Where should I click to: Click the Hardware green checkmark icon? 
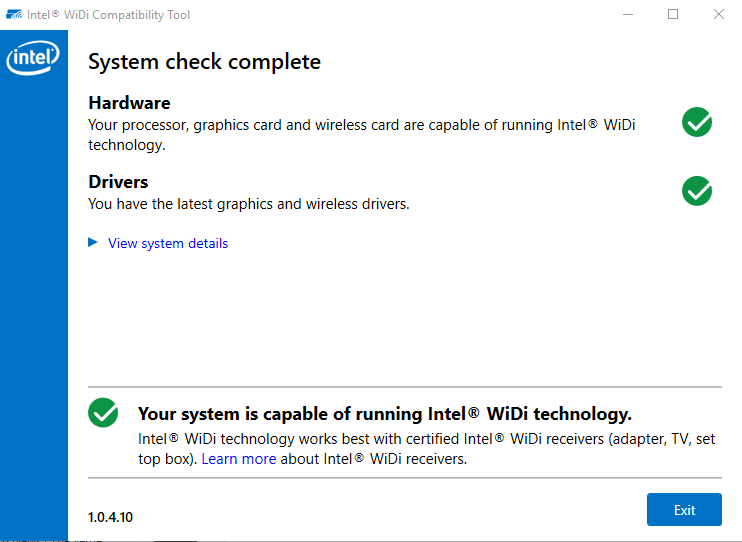coord(697,122)
